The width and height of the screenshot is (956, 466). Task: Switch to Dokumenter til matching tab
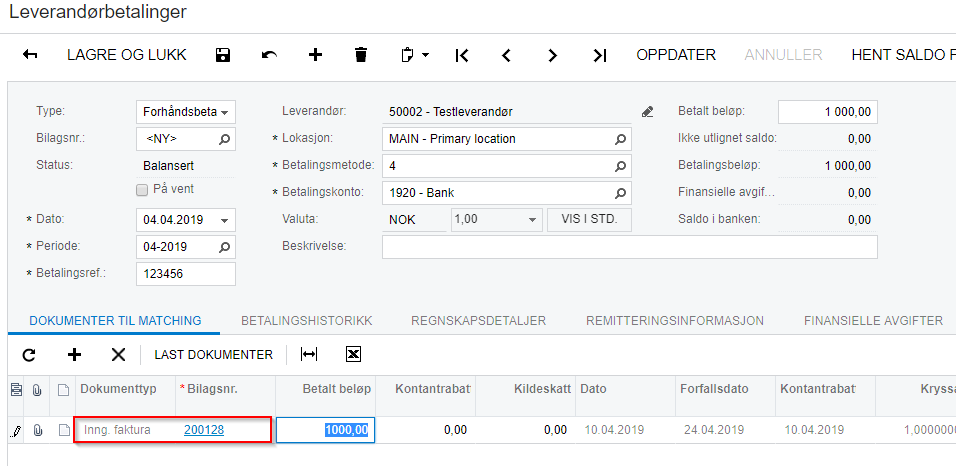point(115,320)
